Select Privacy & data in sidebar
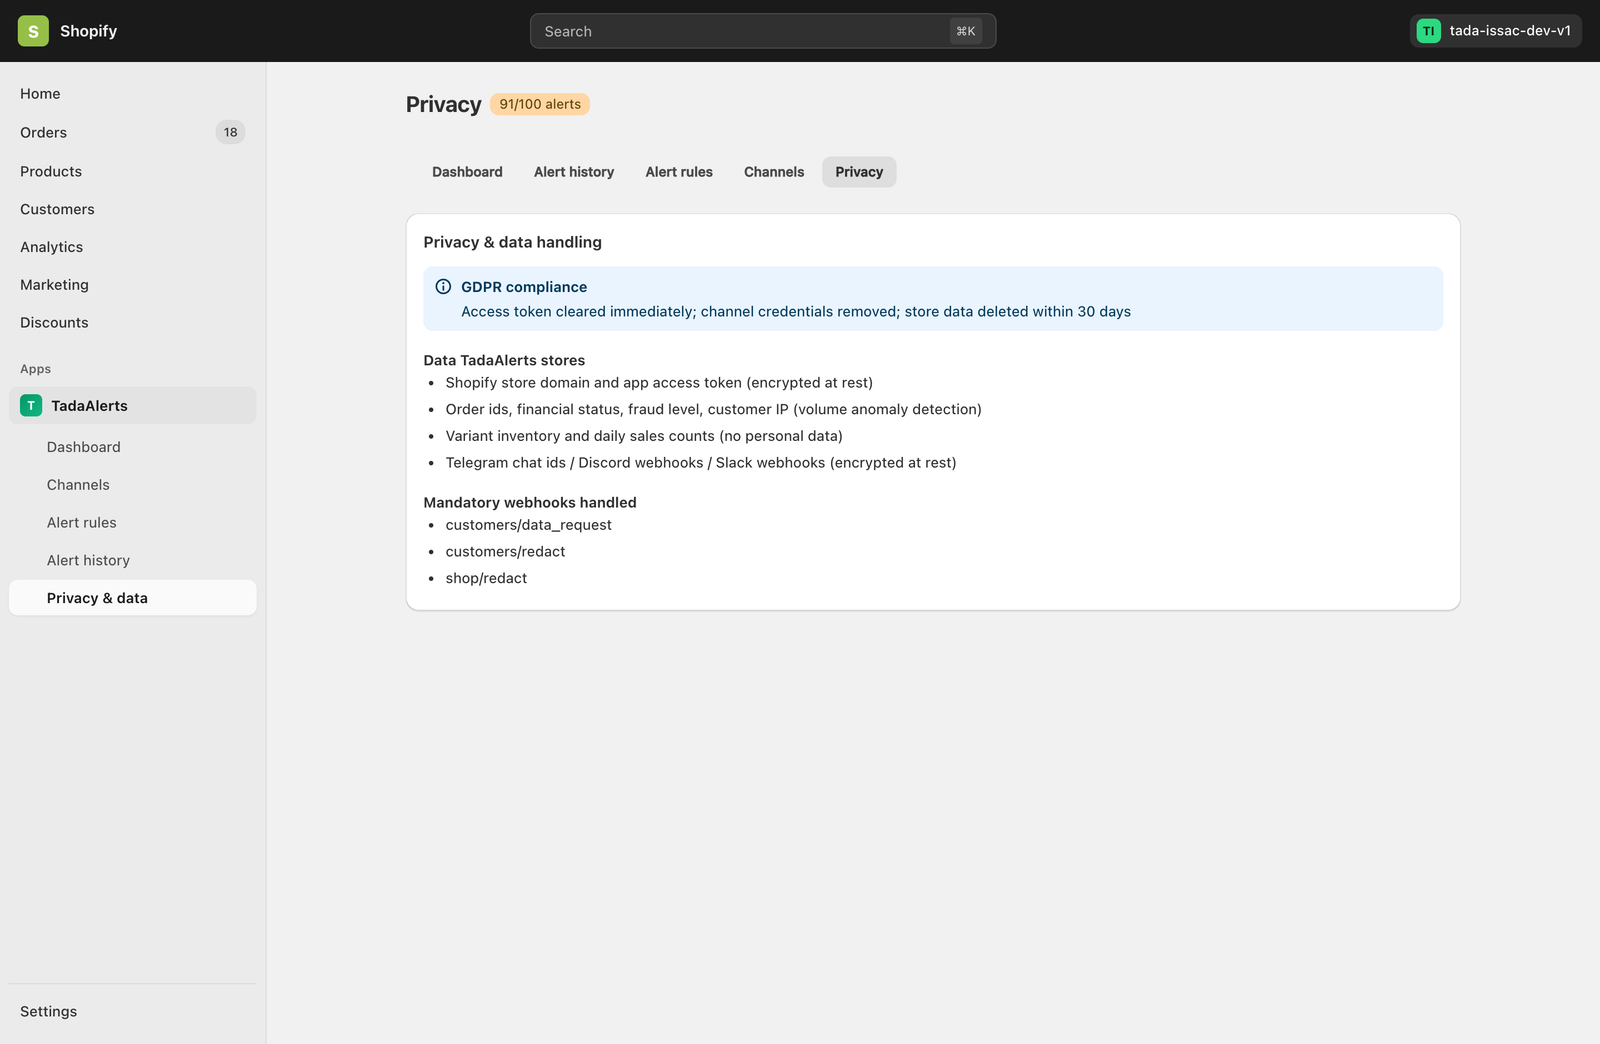The width and height of the screenshot is (1600, 1044). pyautogui.click(x=133, y=598)
